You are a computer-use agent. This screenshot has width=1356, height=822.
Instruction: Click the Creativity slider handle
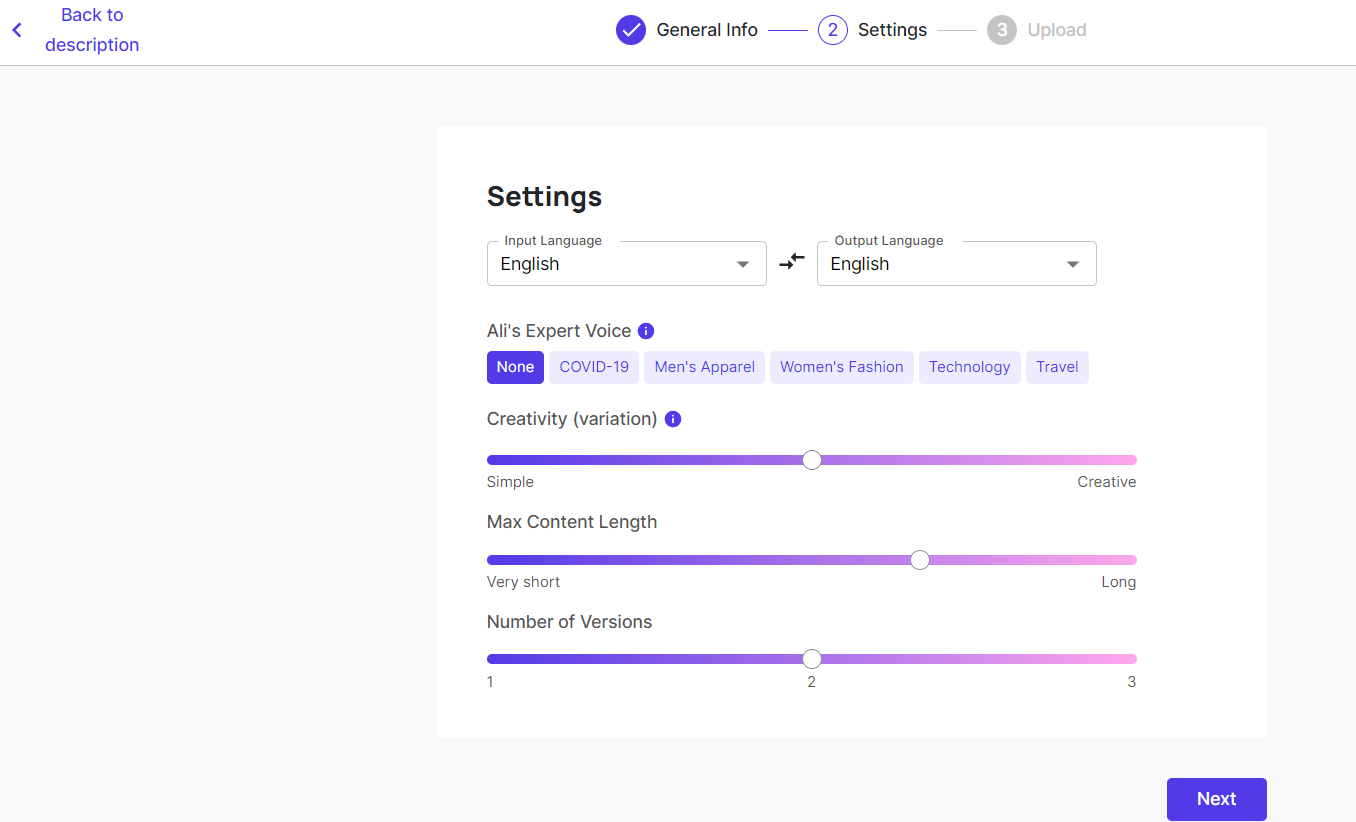pos(812,460)
